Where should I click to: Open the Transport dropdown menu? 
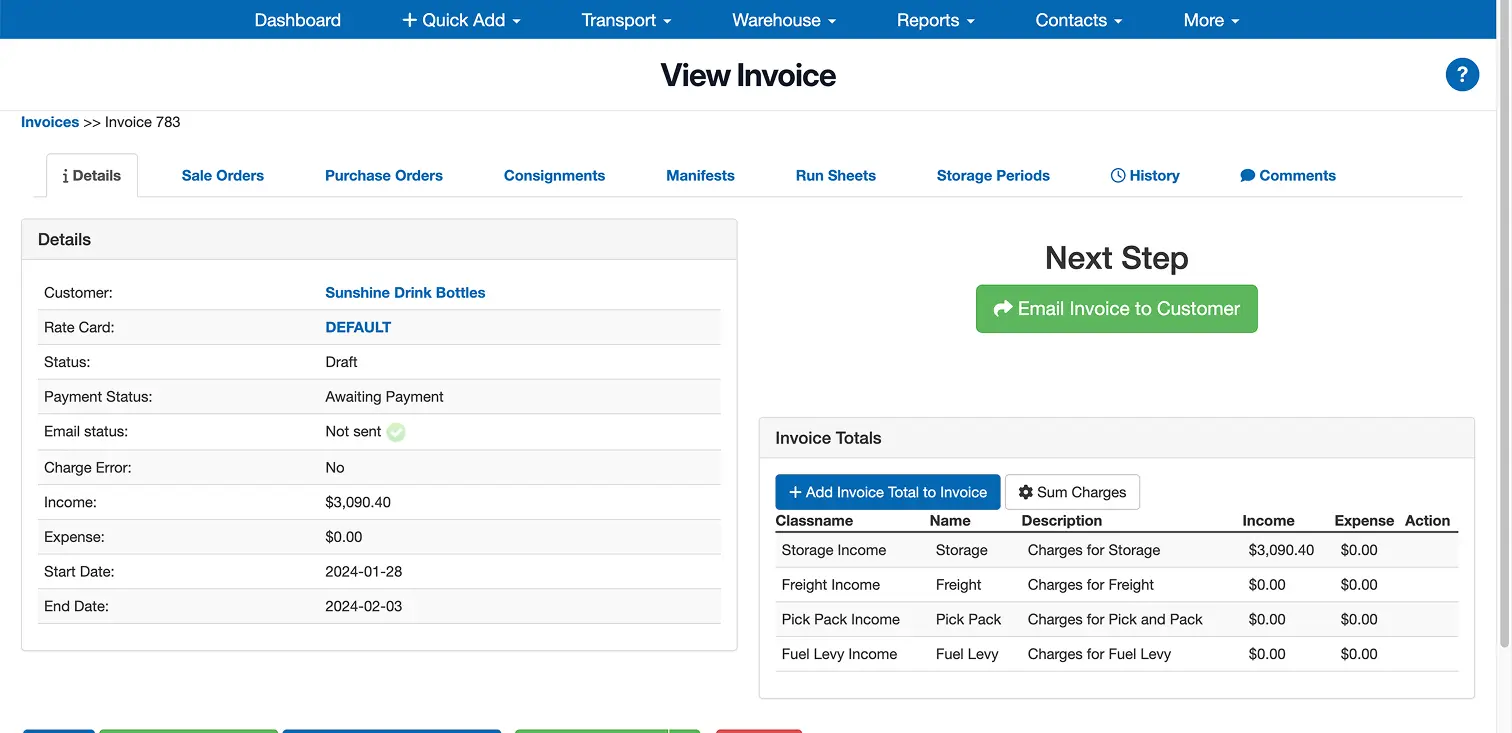click(626, 19)
